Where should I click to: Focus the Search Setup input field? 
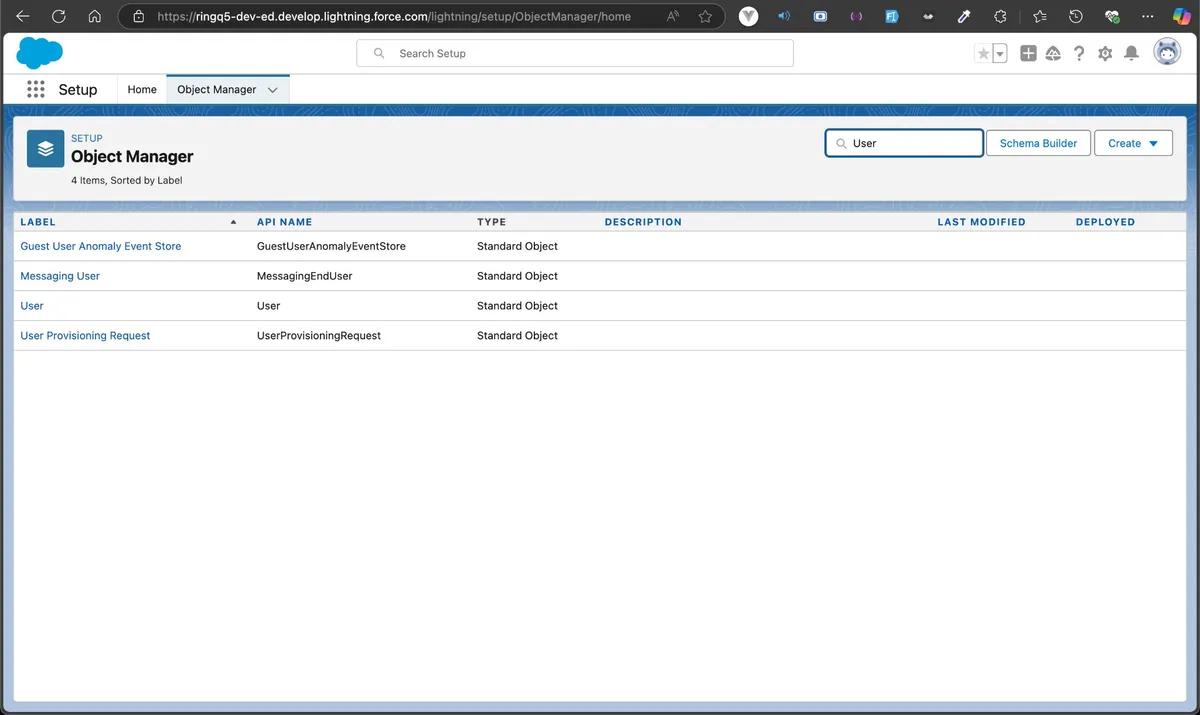click(575, 53)
